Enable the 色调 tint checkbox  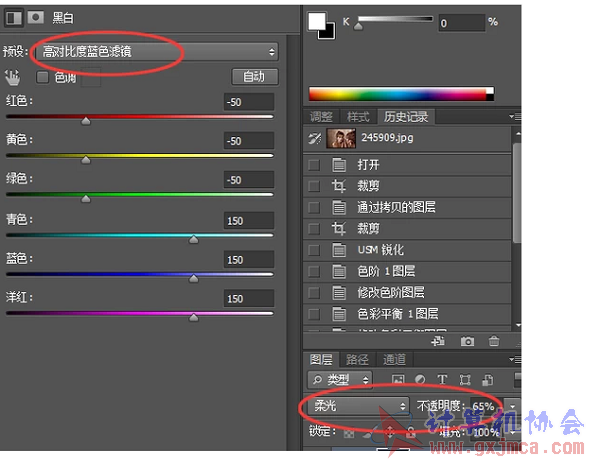point(42,77)
